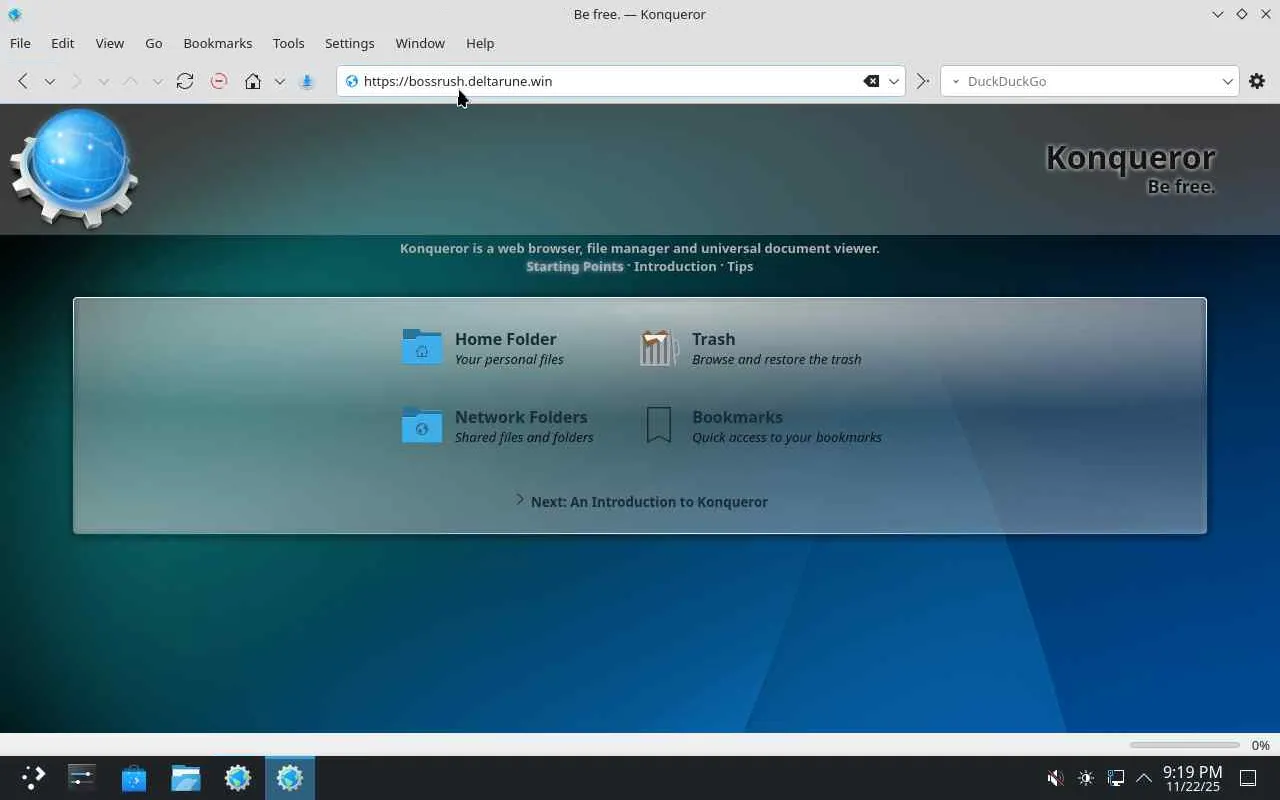Open the File menu
Screen dimensions: 1280x800
click(x=20, y=43)
